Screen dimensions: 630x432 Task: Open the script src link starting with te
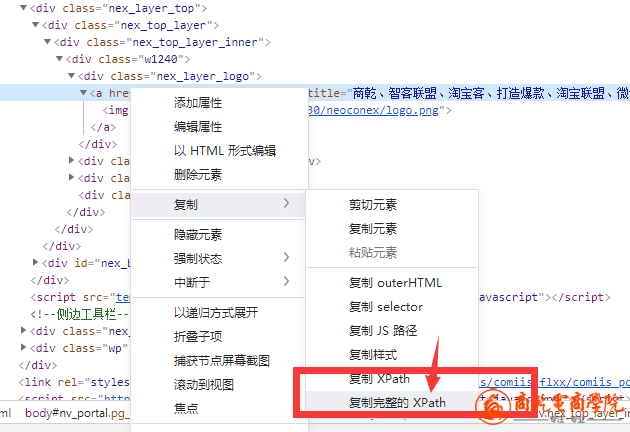[x=123, y=297]
